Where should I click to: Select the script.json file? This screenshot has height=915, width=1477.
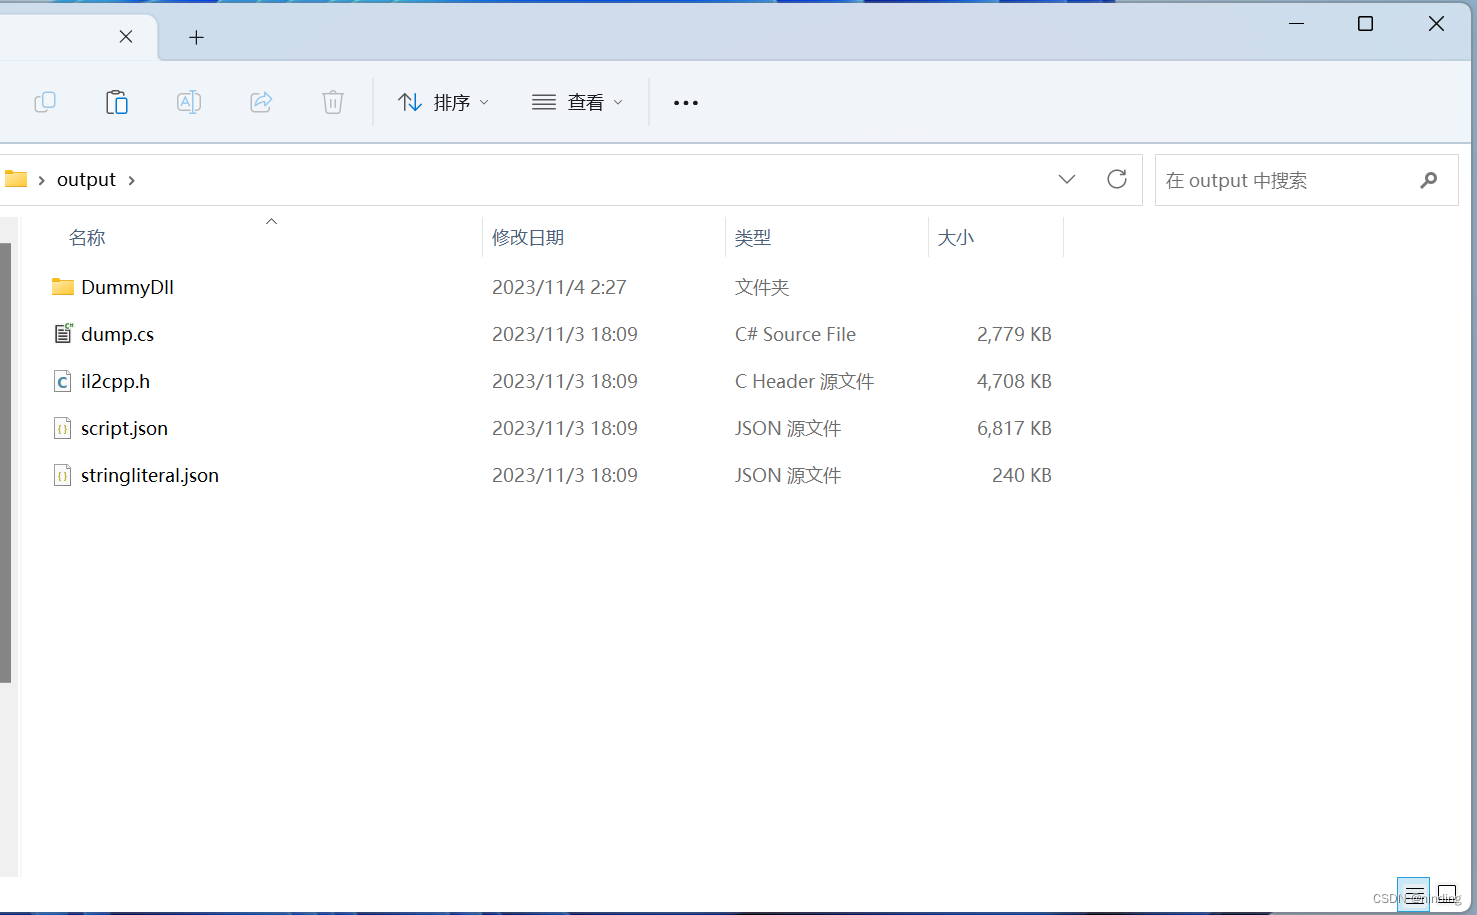pos(124,428)
